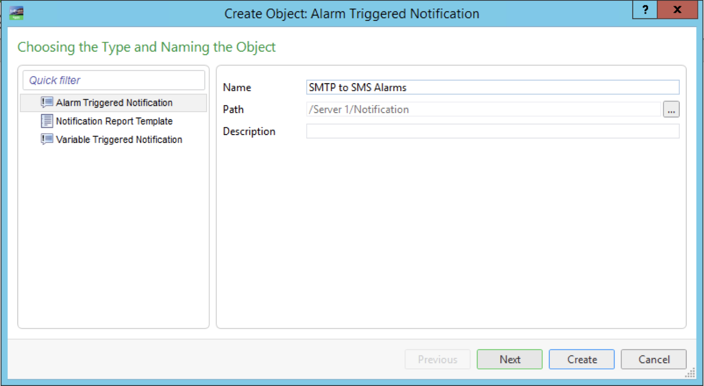
Task: Select Notification Report Template type
Action: click(114, 121)
